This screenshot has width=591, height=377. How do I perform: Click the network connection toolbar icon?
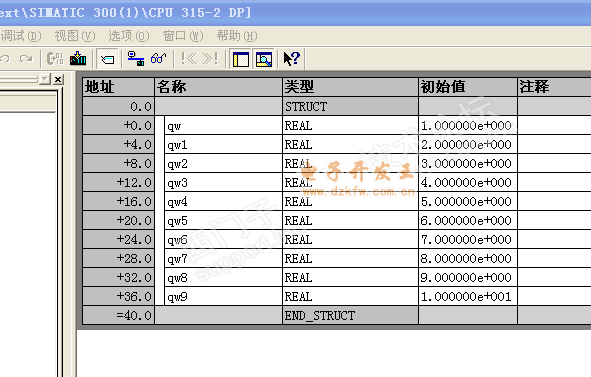(136, 58)
